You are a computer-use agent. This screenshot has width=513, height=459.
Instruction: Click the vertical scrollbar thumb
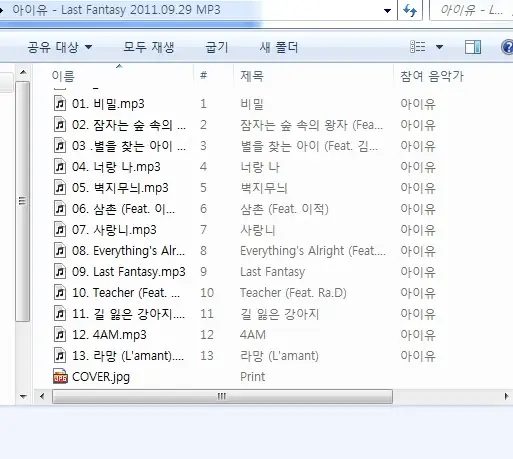point(23,201)
